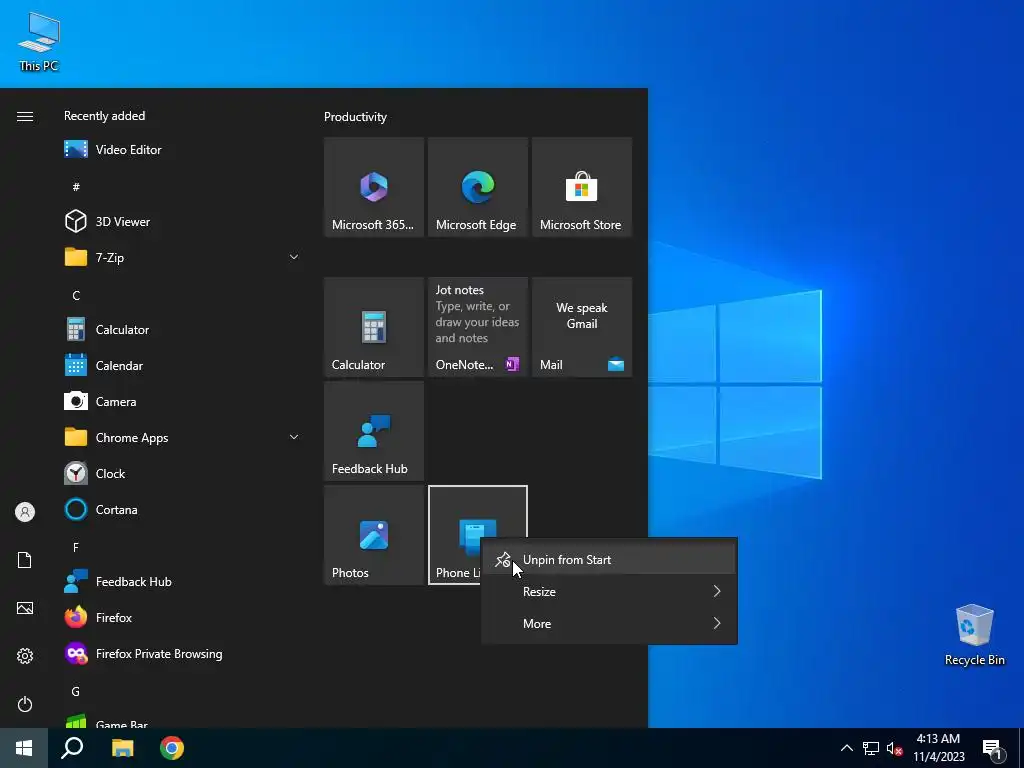Open Calculator in the app list
This screenshot has height=768, width=1024.
(182, 330)
